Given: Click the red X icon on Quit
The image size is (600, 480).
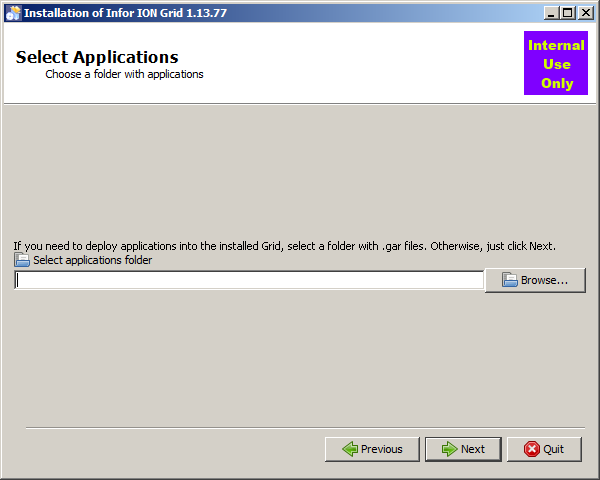Looking at the screenshot, I should coord(532,449).
